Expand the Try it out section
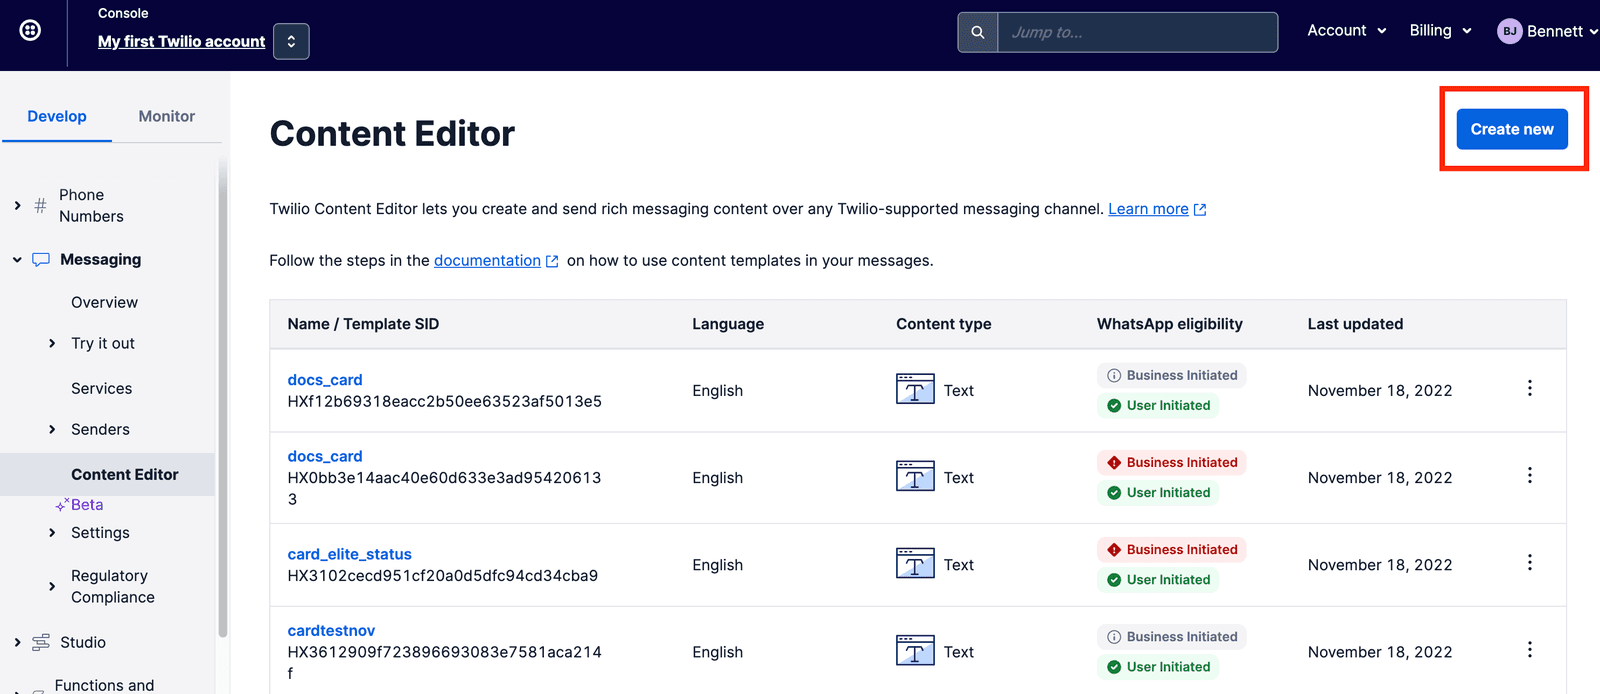Image resolution: width=1600 pixels, height=694 pixels. pyautogui.click(x=52, y=344)
